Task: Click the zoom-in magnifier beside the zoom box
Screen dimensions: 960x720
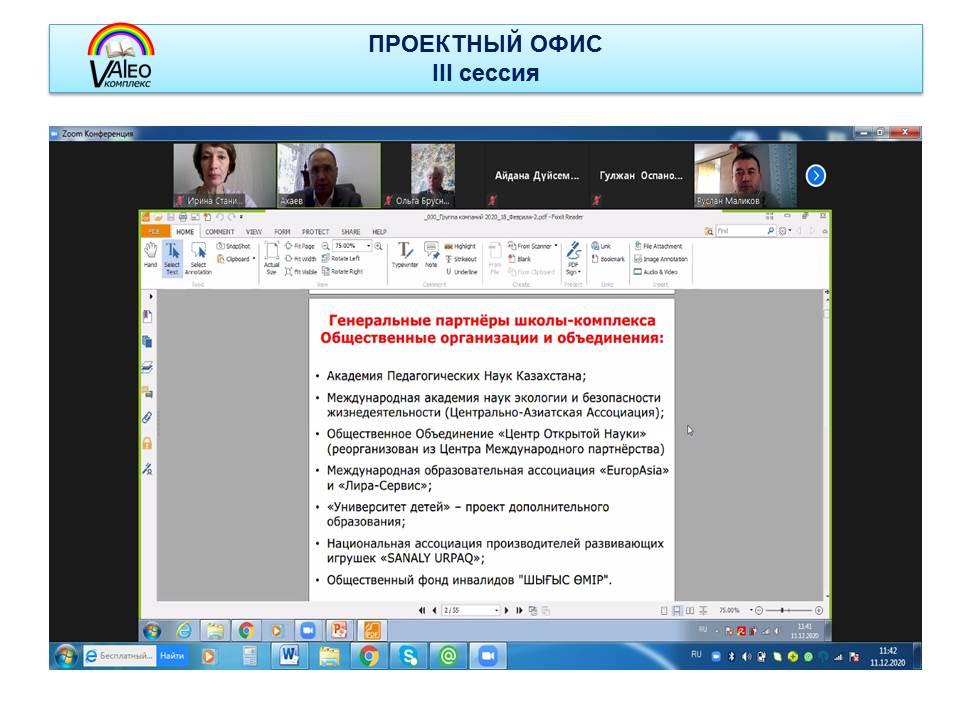Action: (379, 246)
